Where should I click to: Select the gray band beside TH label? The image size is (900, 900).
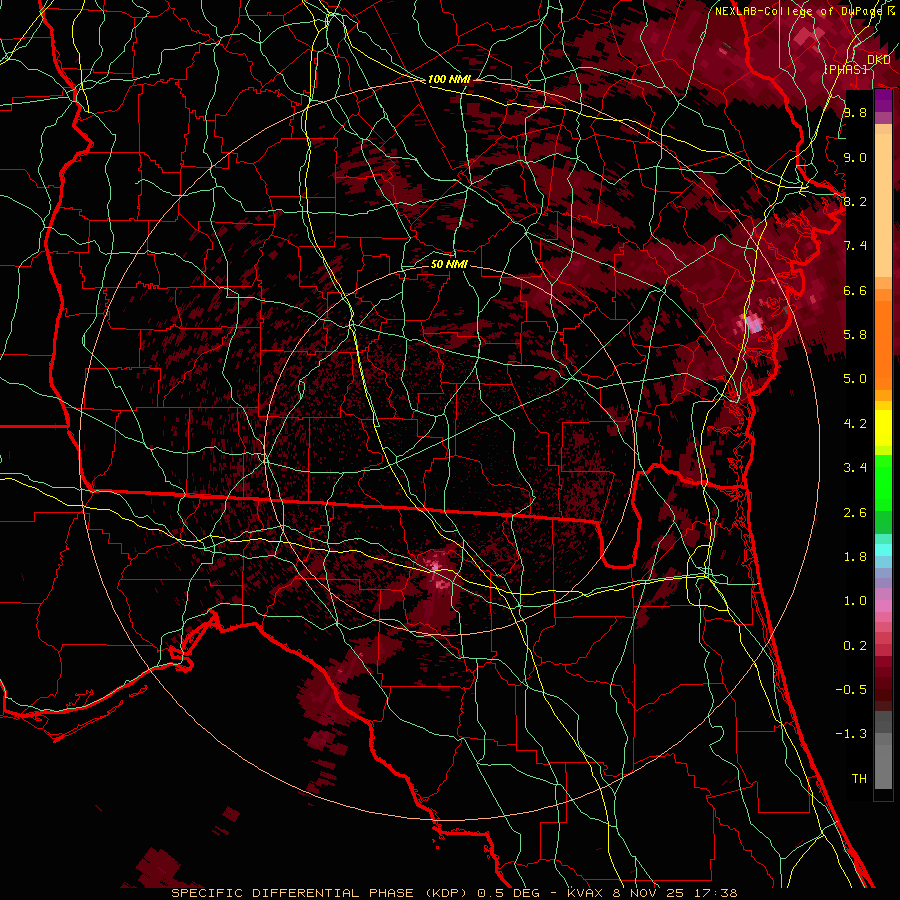[883, 767]
